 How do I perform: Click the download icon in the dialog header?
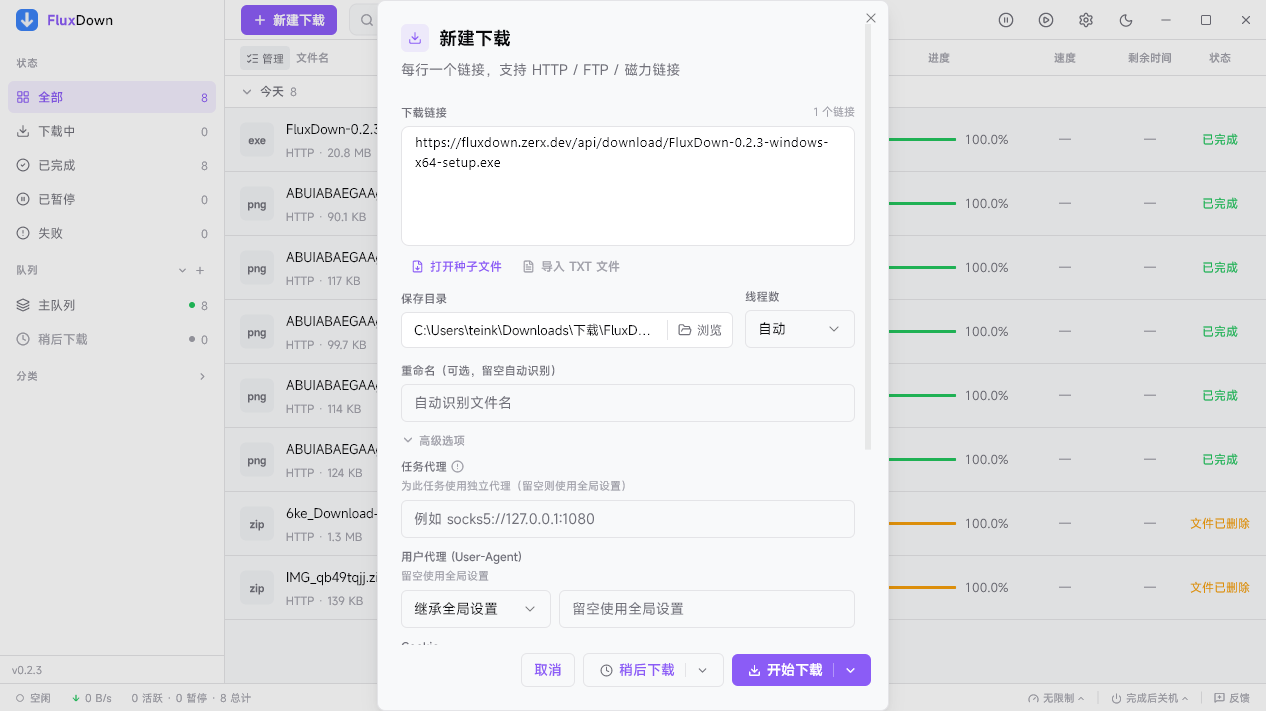pyautogui.click(x=415, y=38)
